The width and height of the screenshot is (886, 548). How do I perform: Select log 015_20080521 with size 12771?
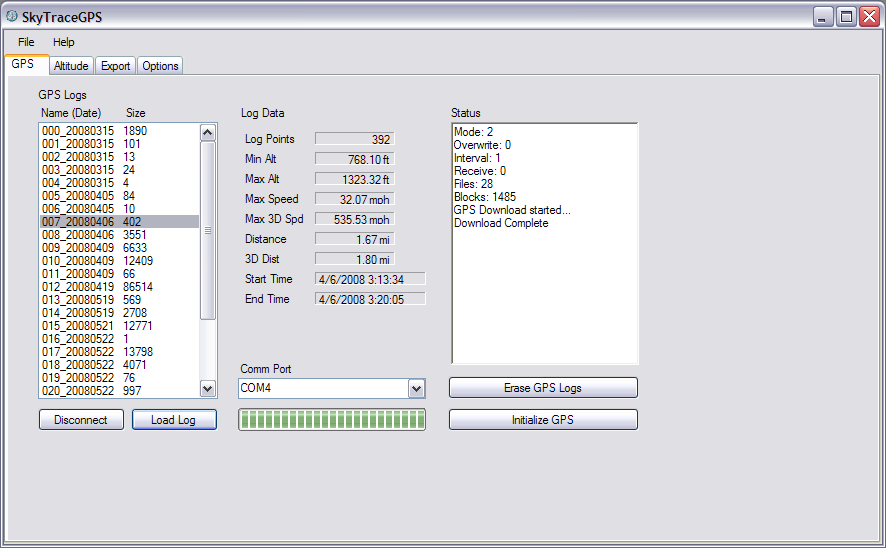point(119,325)
